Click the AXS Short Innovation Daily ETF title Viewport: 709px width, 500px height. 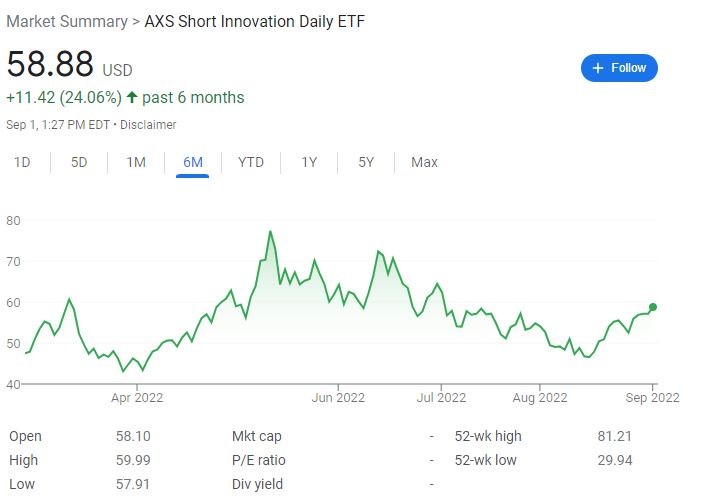[255, 21]
